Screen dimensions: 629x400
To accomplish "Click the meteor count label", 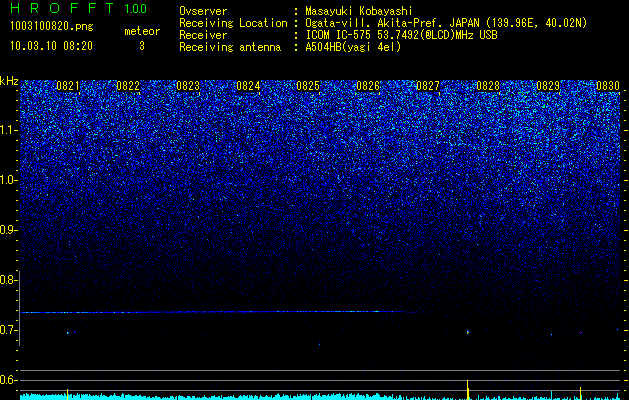I will tap(142, 31).
